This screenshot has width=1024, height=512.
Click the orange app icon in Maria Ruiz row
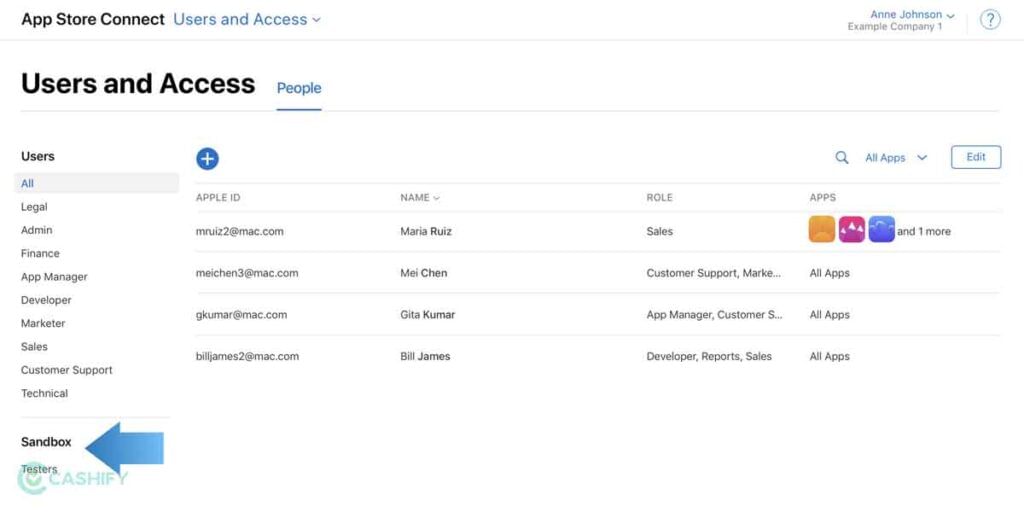point(822,229)
